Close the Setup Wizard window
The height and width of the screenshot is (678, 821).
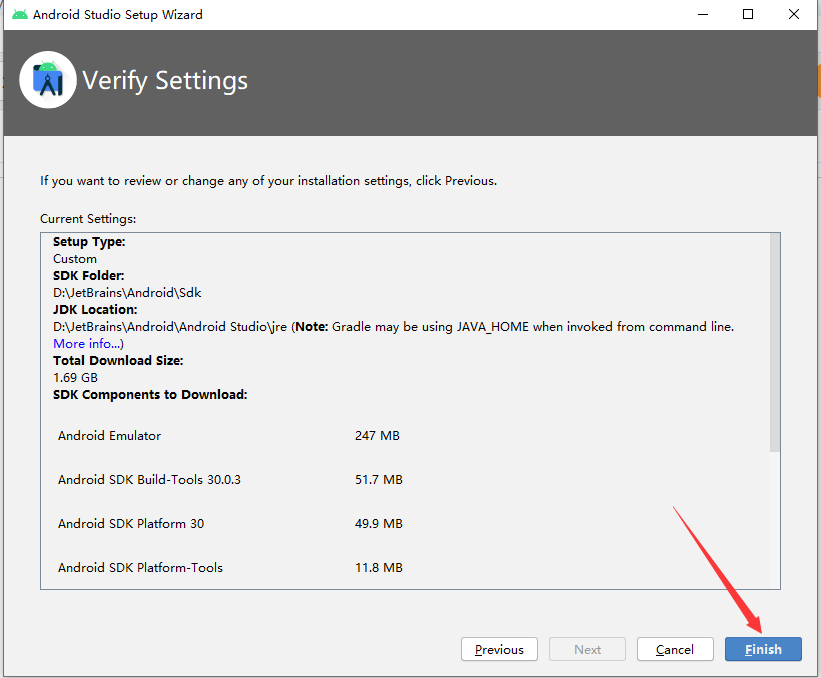[x=794, y=14]
